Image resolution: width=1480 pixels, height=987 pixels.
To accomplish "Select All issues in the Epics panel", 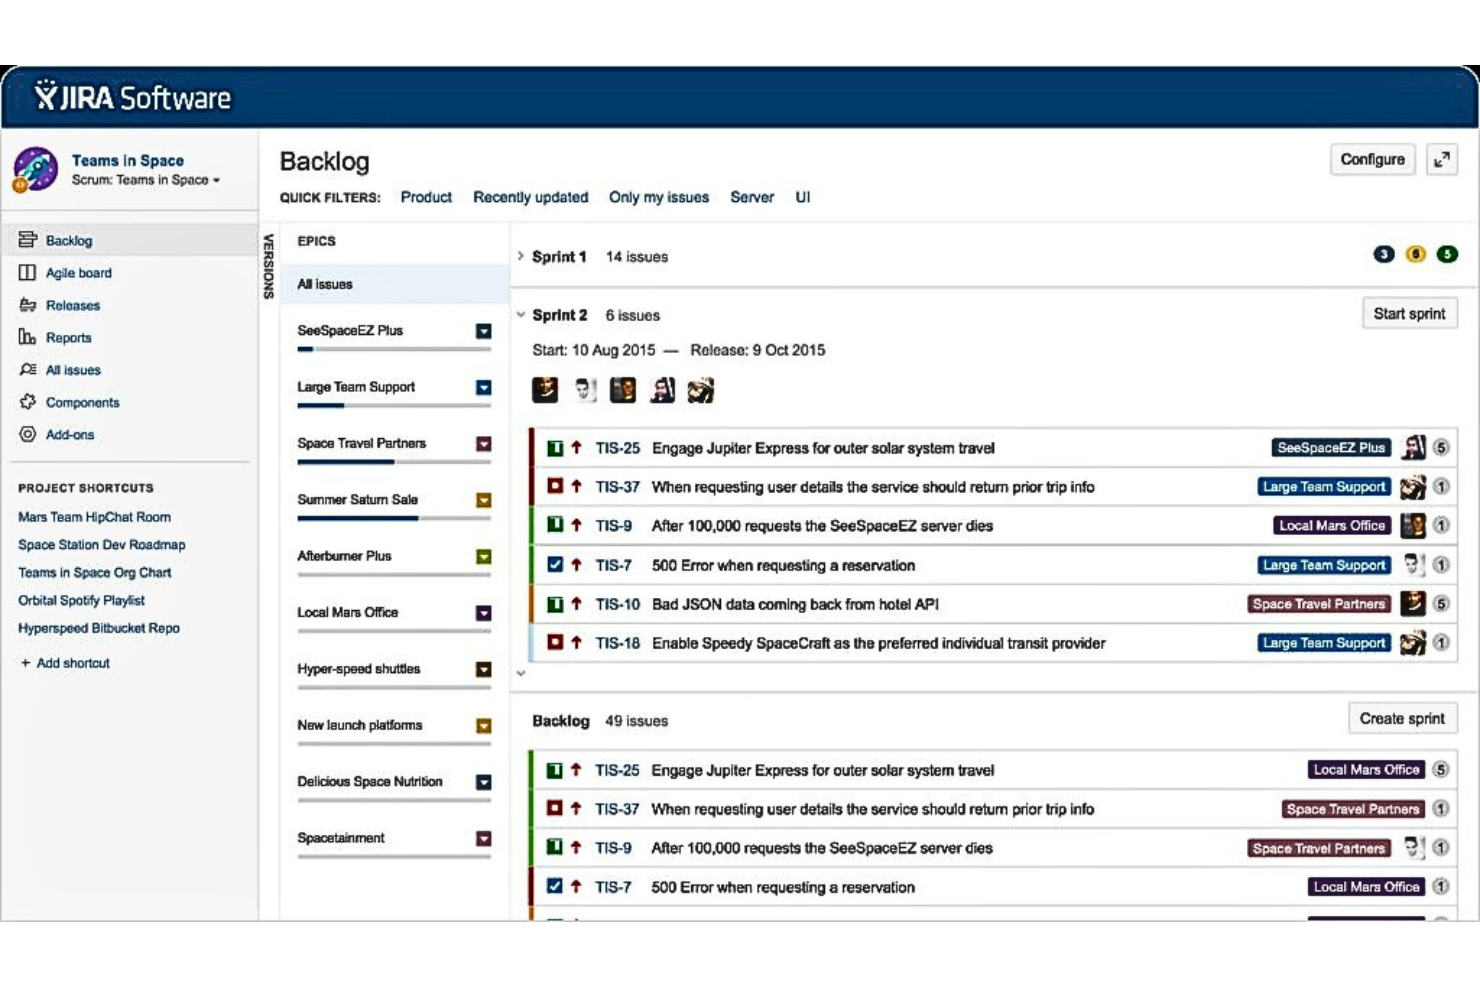I will [x=395, y=284].
